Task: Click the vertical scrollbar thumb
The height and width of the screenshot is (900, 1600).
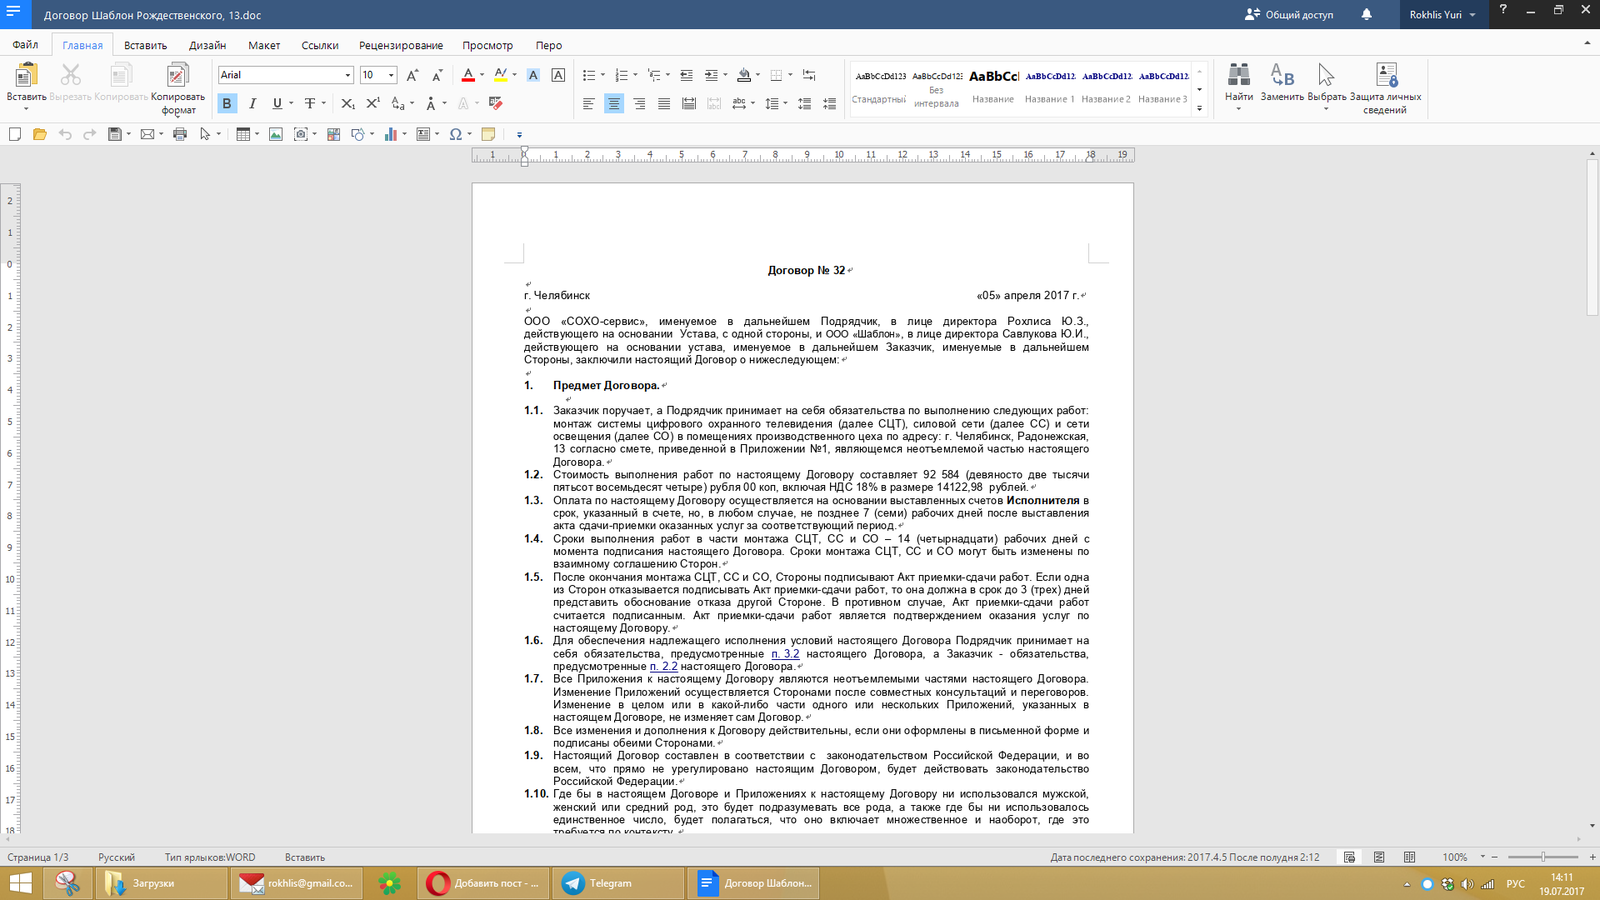Action: point(1592,239)
